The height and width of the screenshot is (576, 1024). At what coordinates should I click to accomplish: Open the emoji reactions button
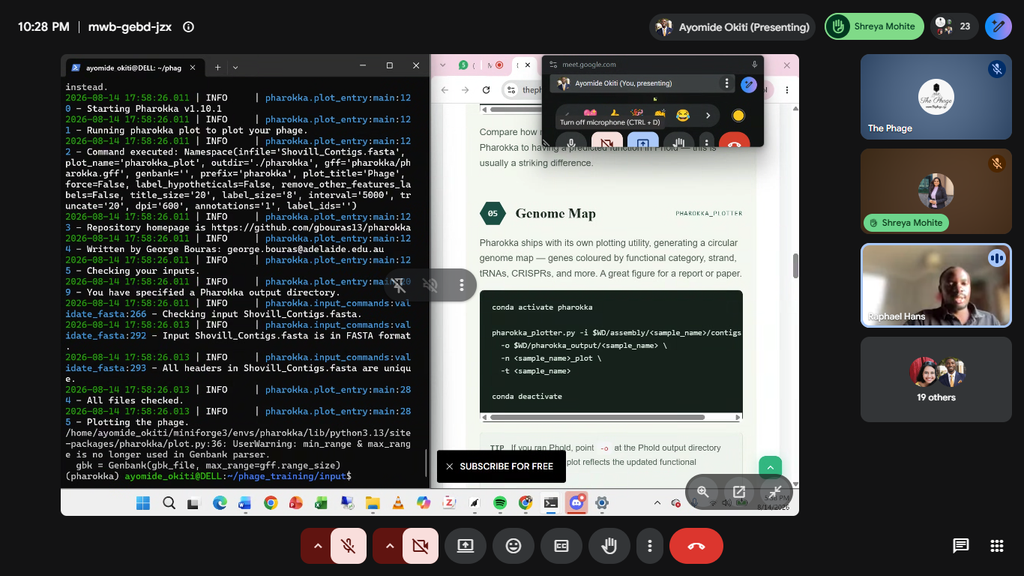(x=513, y=546)
